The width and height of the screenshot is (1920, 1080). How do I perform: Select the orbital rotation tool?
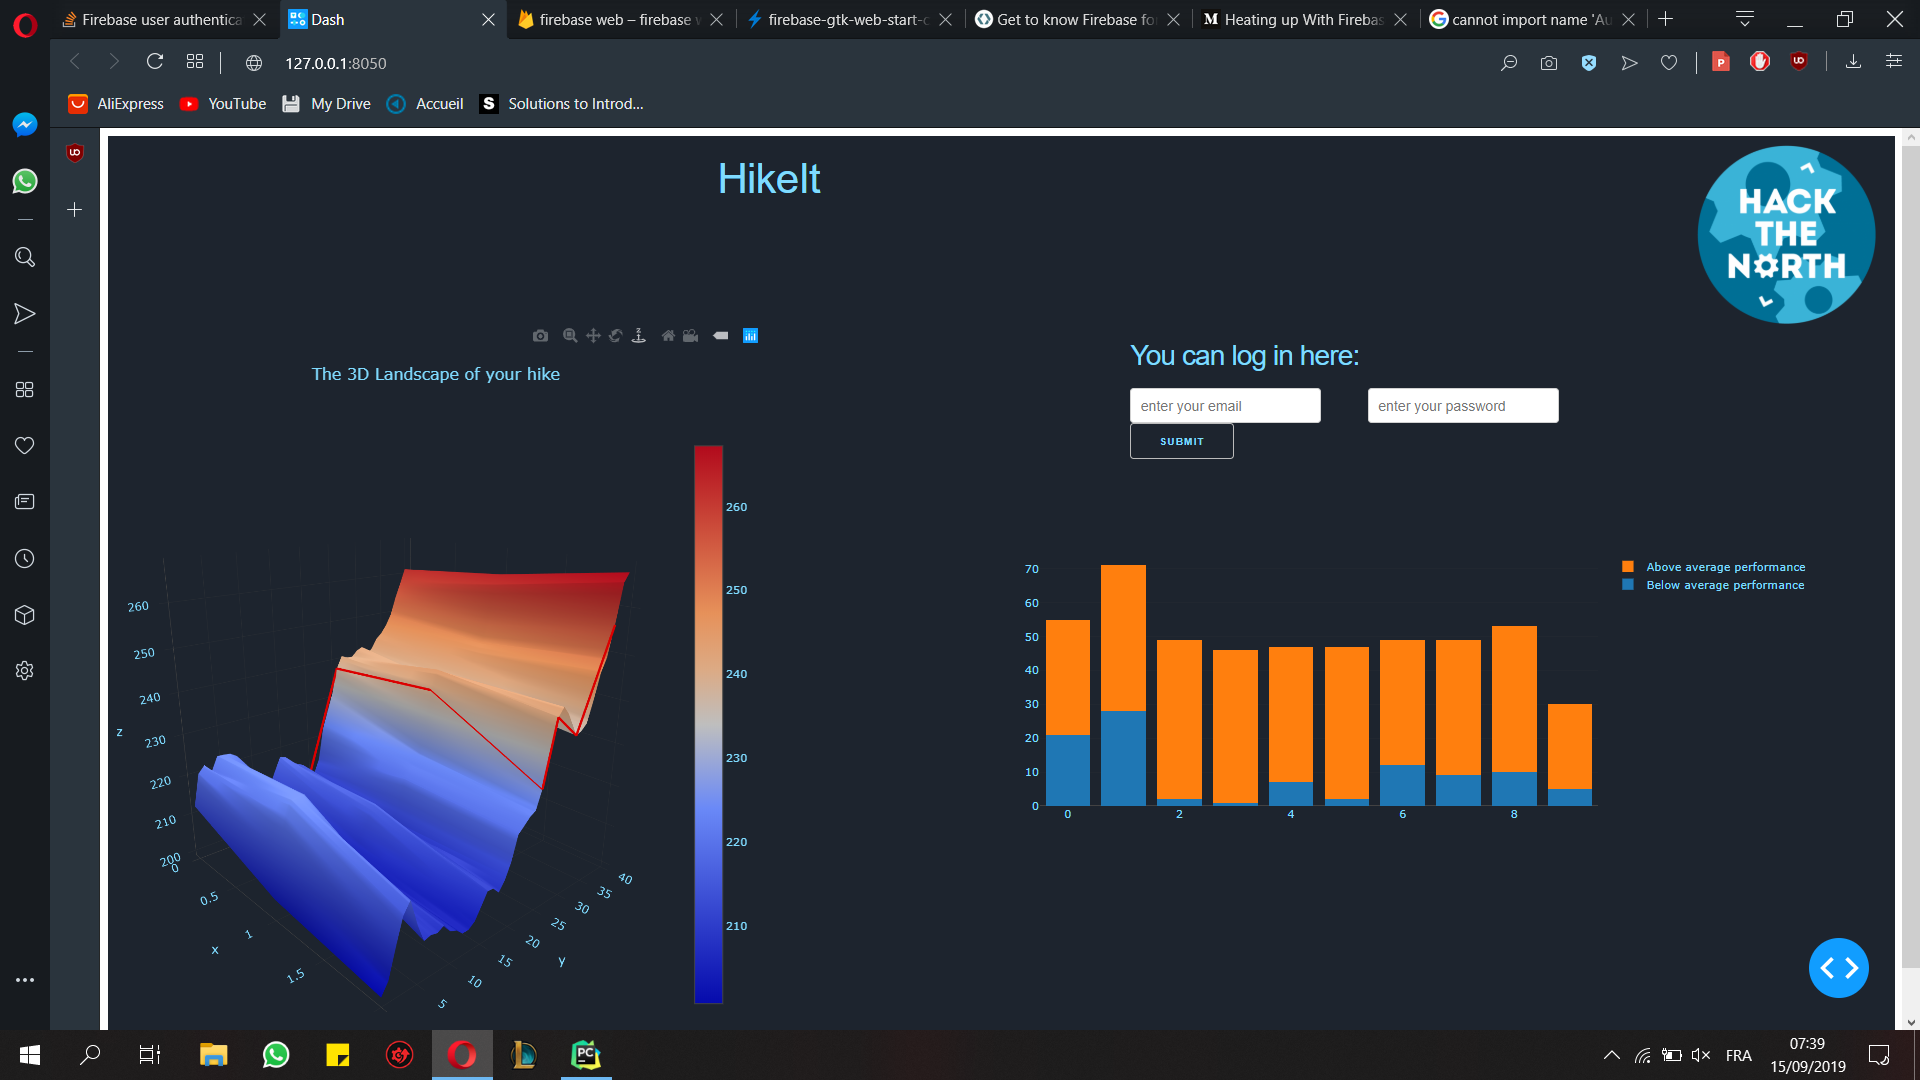[x=616, y=336]
